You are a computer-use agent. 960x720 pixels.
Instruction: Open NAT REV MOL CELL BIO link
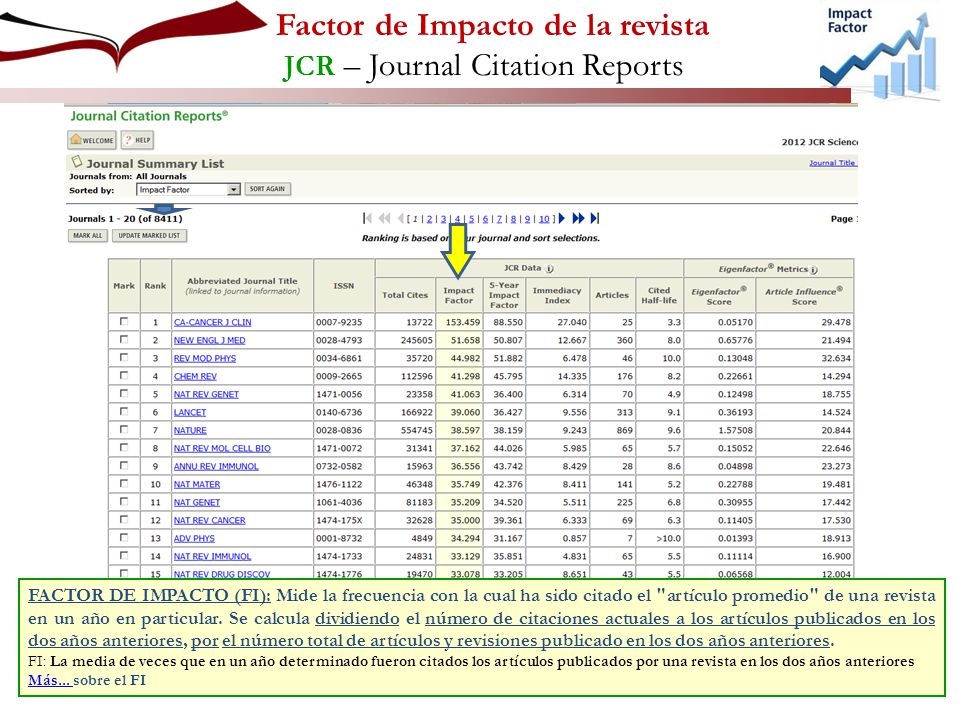pos(222,448)
